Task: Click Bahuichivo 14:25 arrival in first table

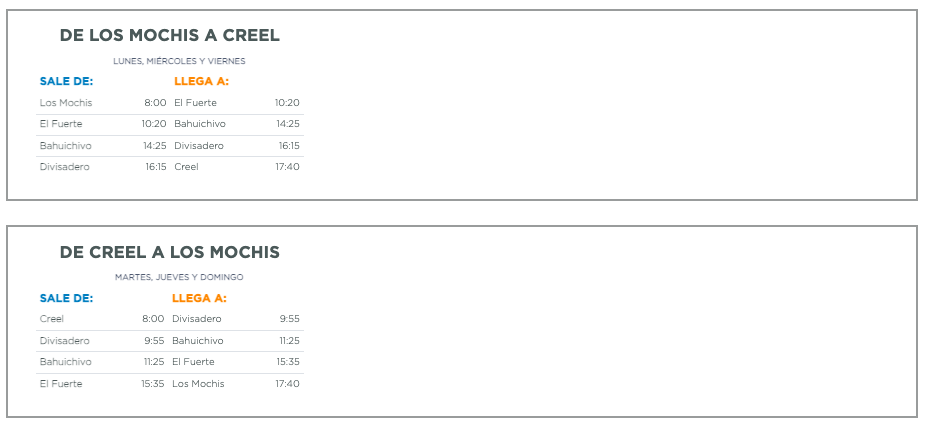Action: pos(237,124)
